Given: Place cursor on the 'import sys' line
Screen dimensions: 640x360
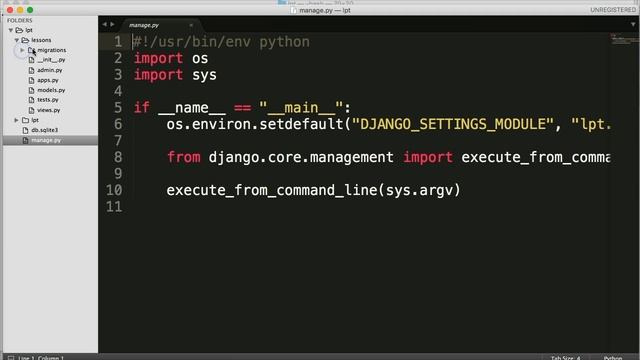Looking at the screenshot, I should click(176, 75).
